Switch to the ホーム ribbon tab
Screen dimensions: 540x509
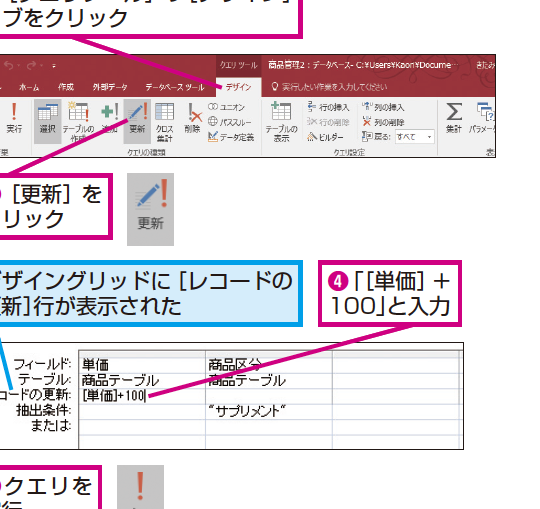coord(29,87)
